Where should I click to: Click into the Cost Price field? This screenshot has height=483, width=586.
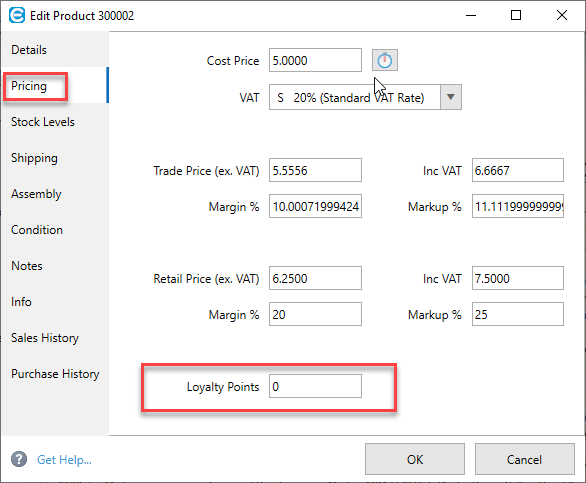coord(315,60)
